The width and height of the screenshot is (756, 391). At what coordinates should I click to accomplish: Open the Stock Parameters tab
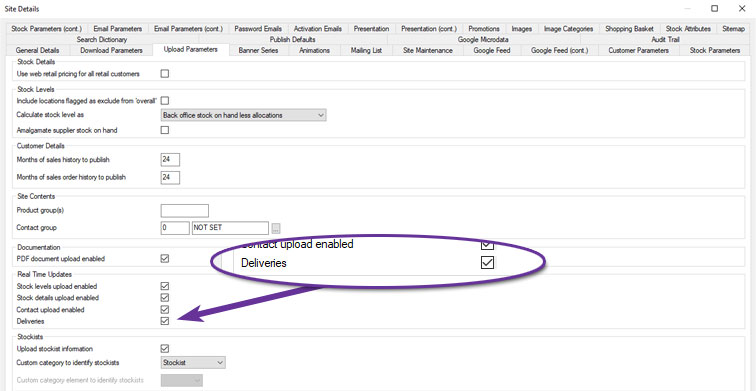point(715,50)
